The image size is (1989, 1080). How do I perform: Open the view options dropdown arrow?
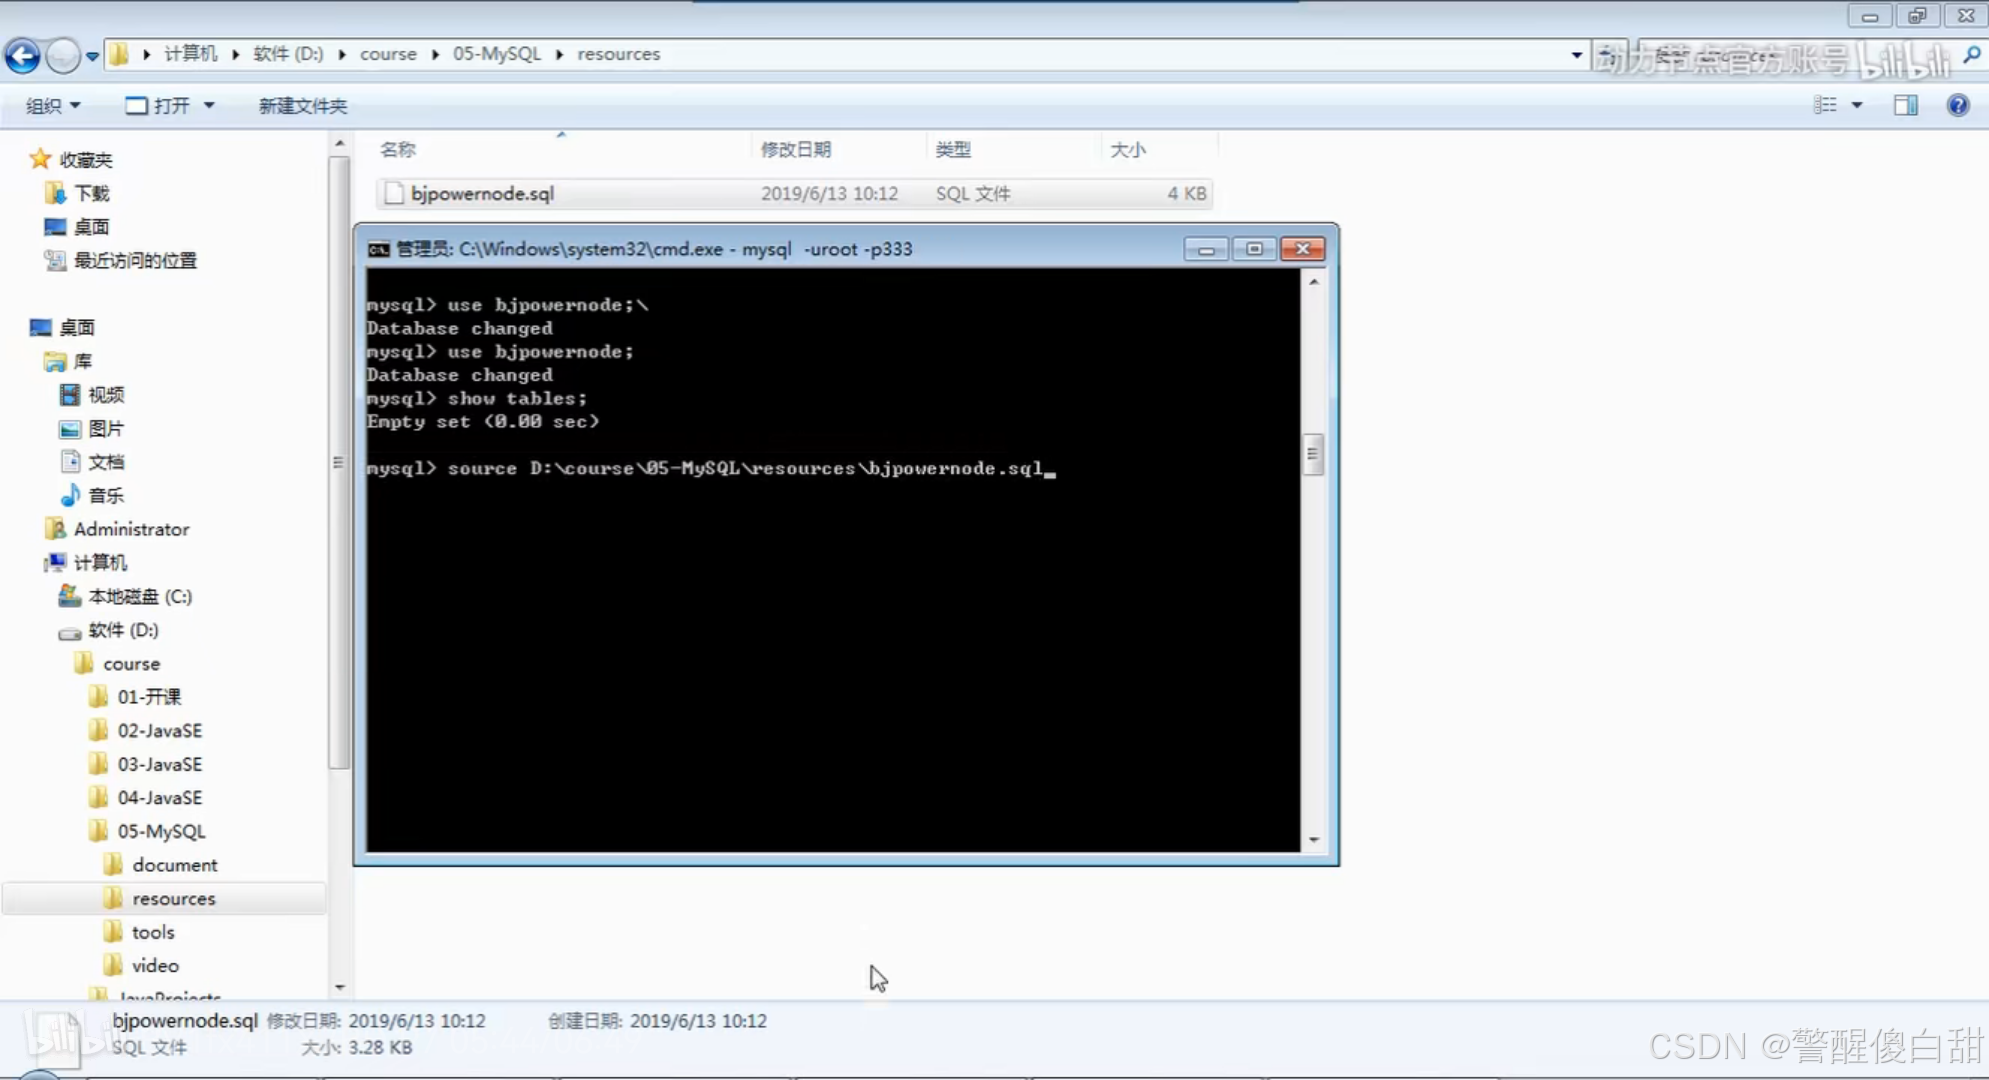[x=1857, y=105]
